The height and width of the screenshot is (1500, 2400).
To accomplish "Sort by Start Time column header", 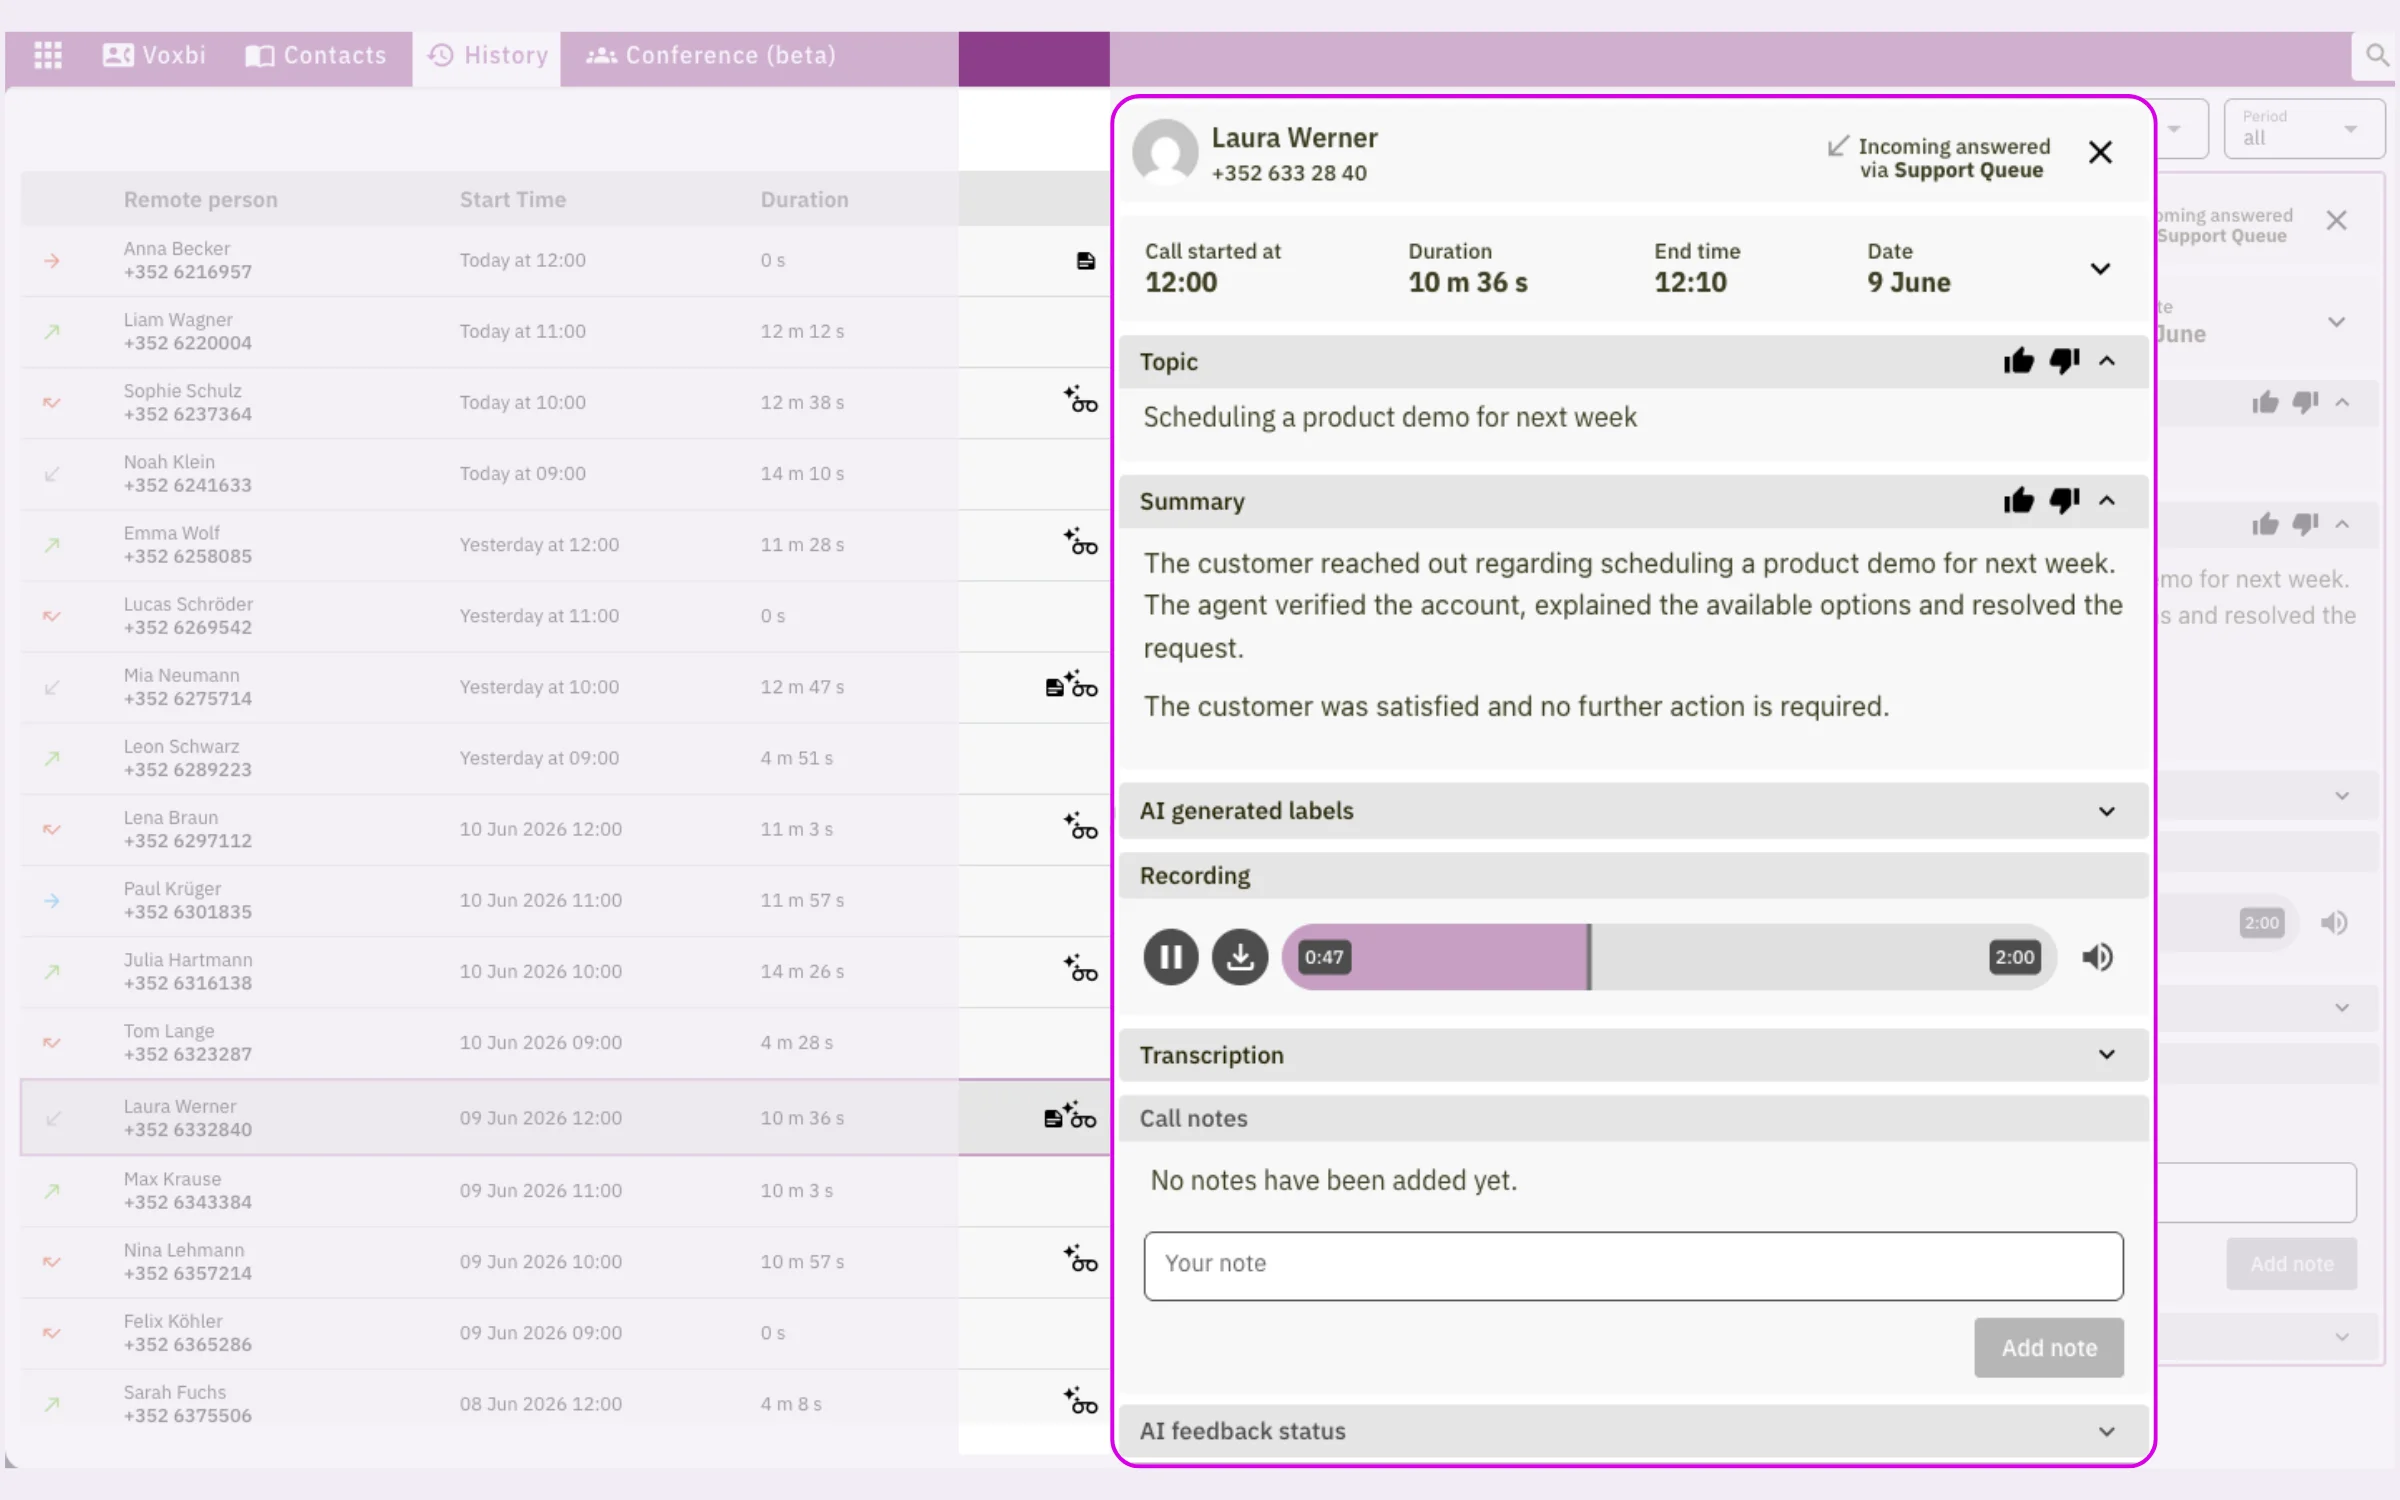I will click(x=512, y=199).
